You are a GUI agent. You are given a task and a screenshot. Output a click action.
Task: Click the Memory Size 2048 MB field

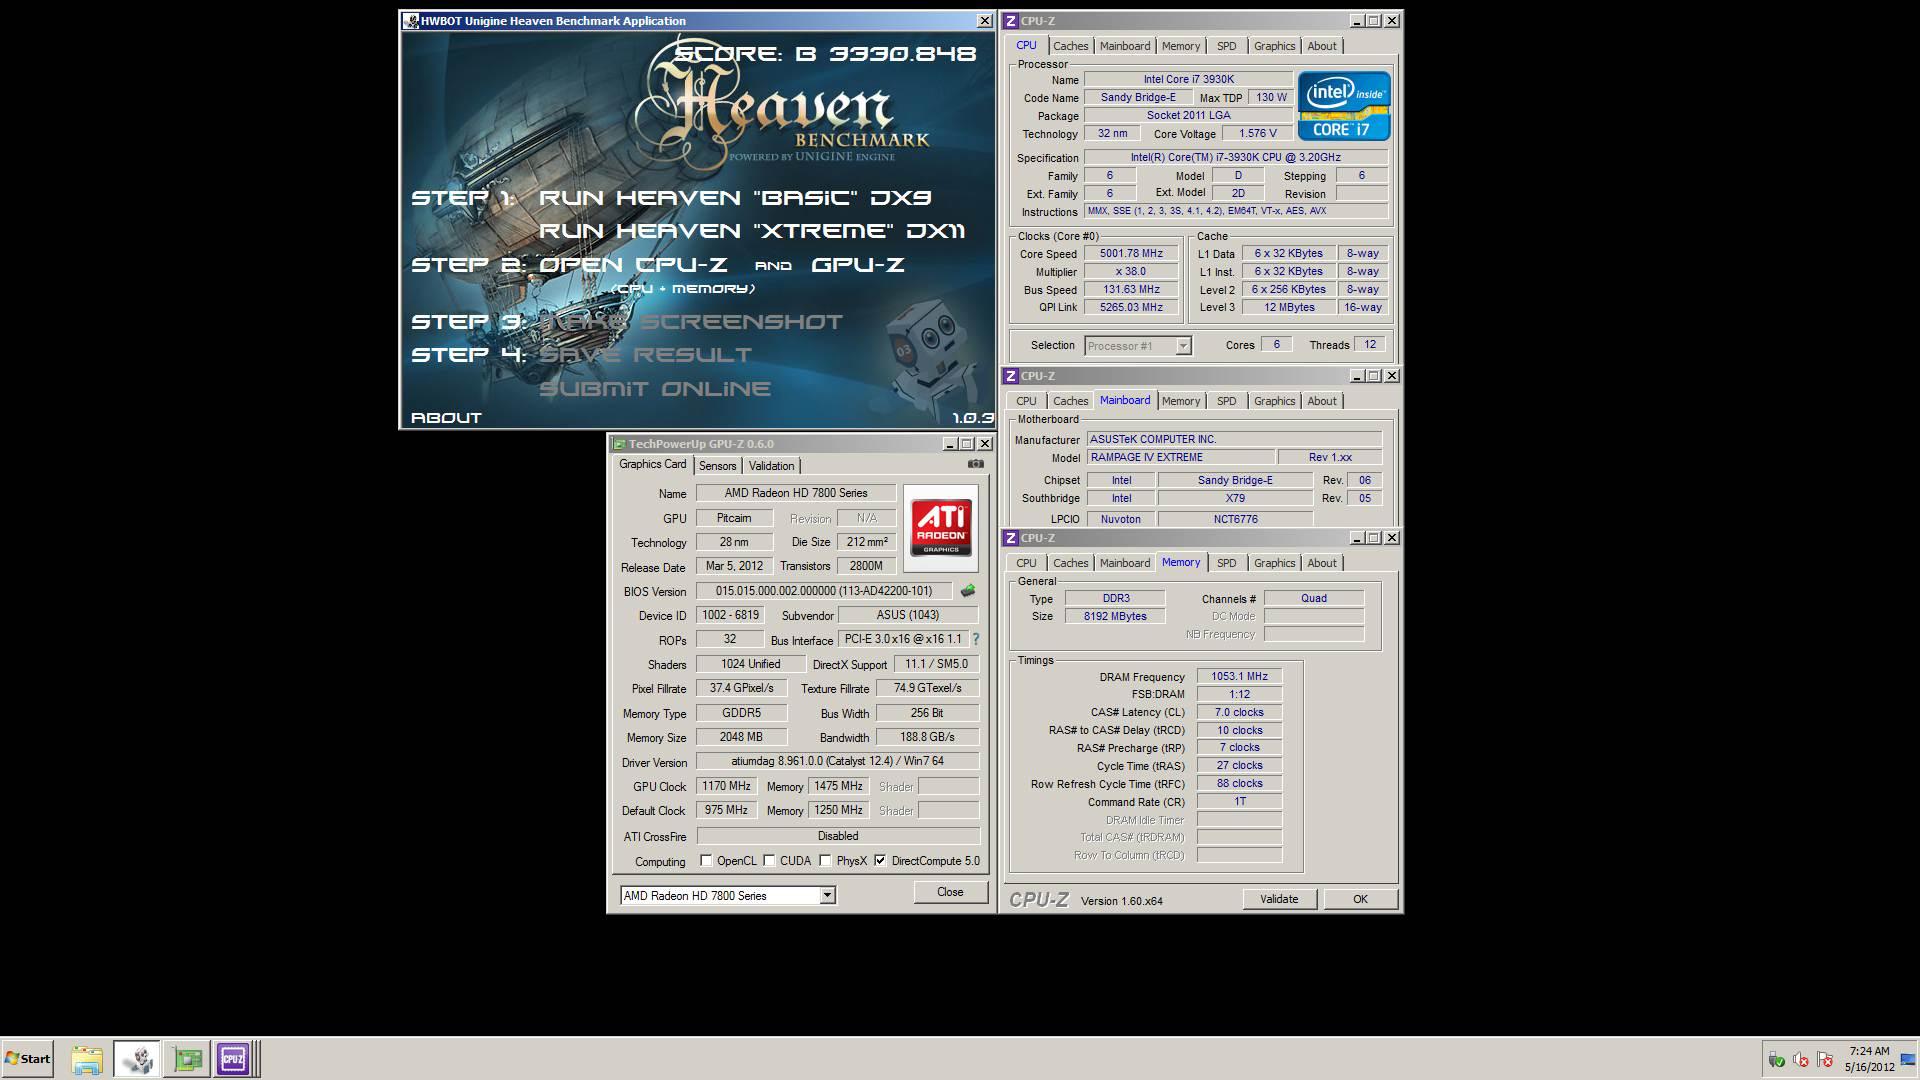point(741,737)
